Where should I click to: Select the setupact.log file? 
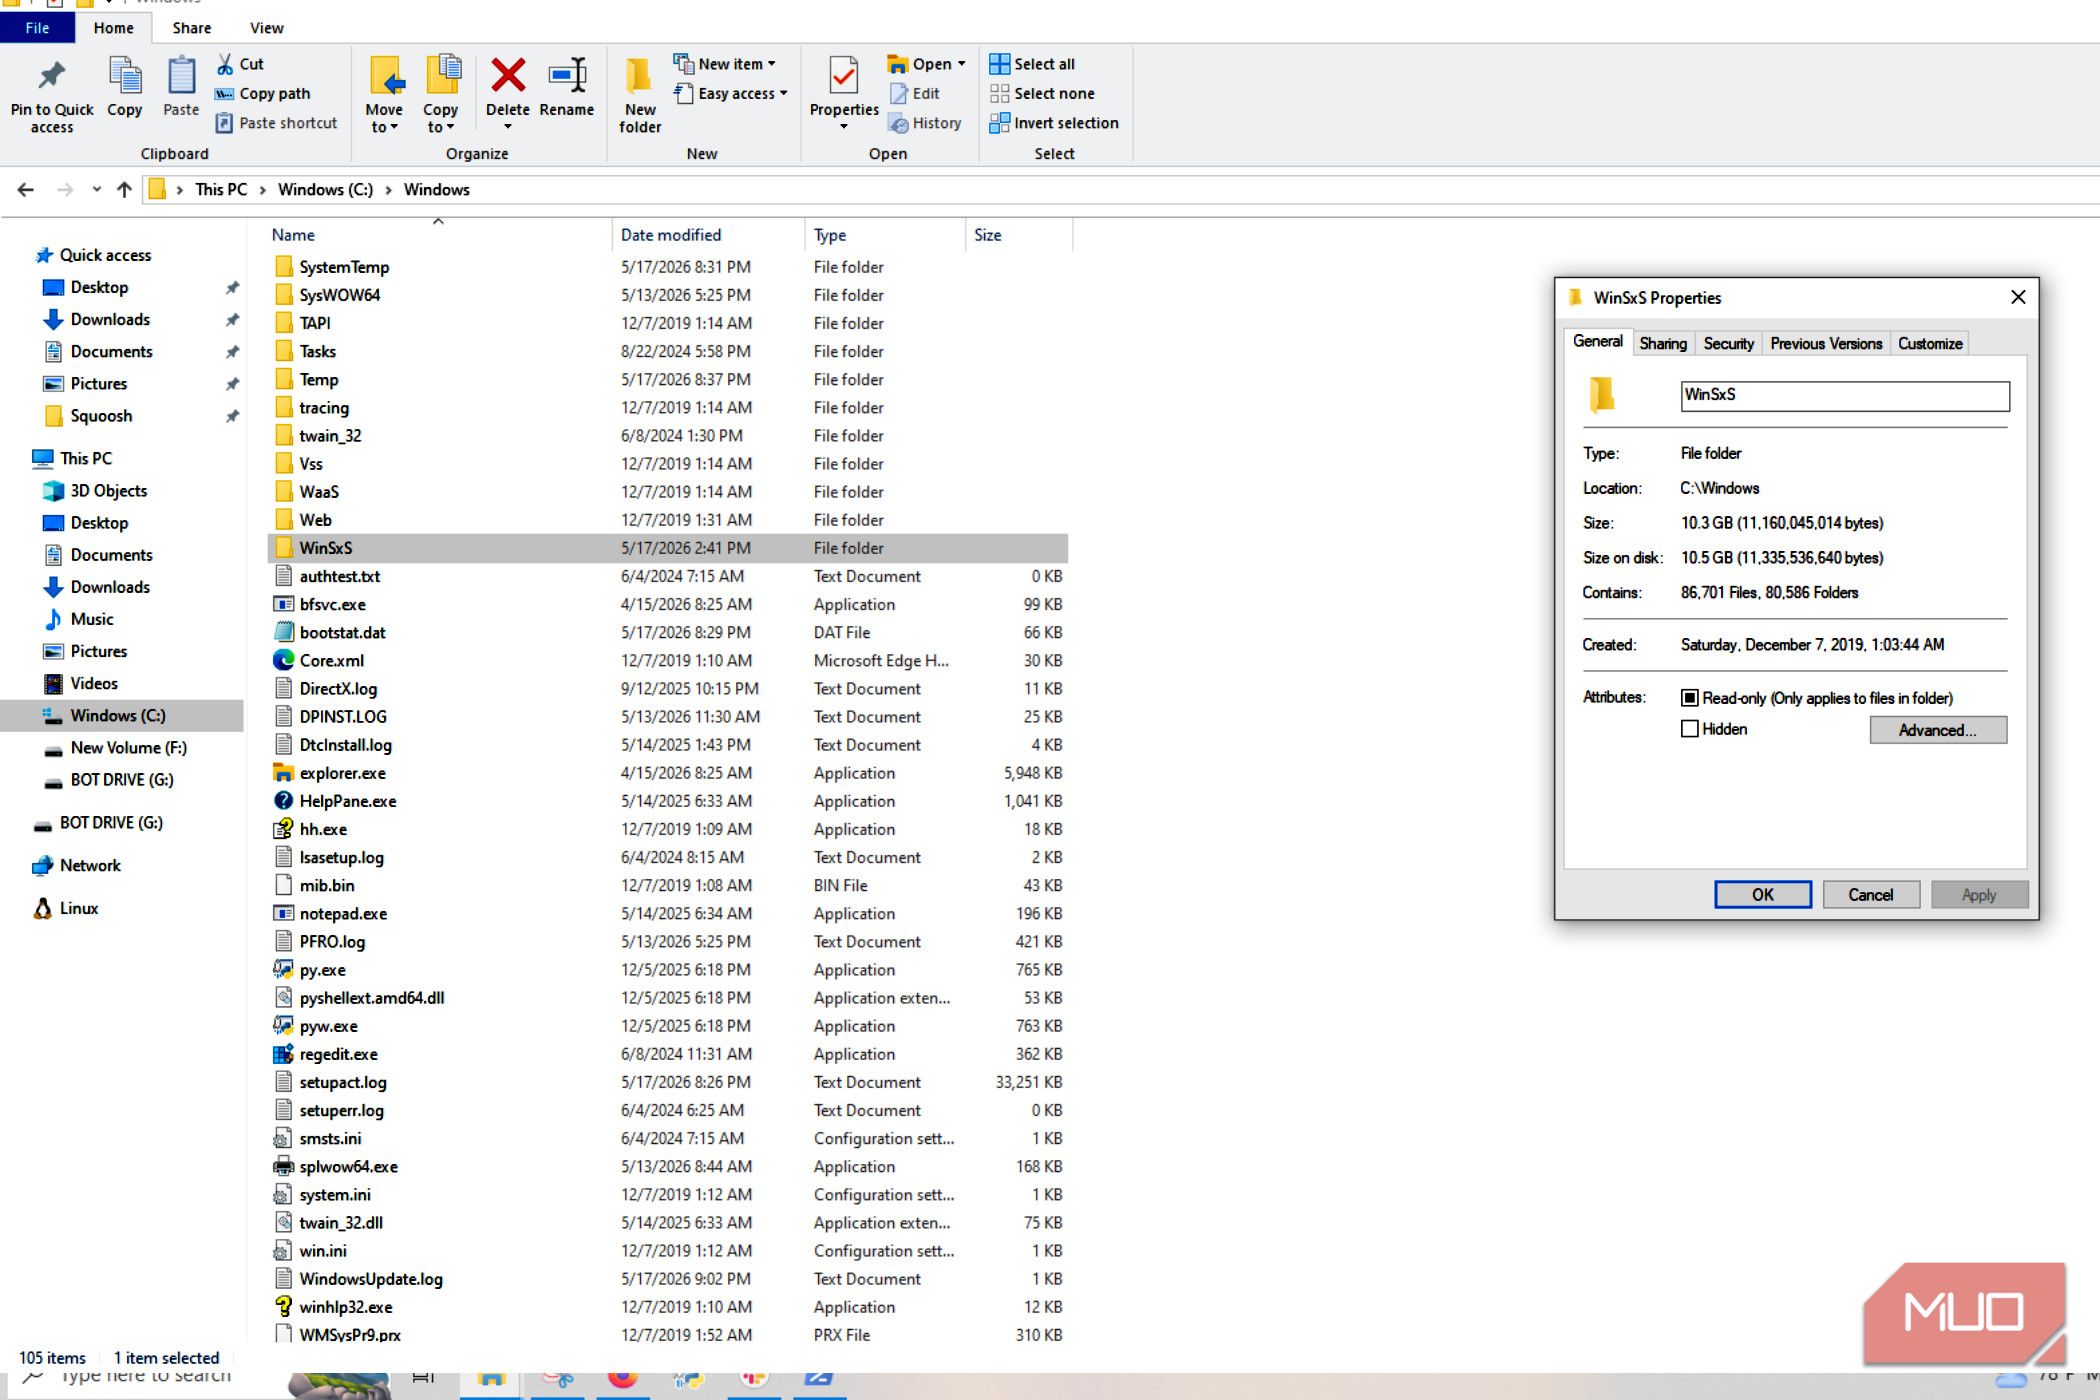coord(343,1082)
